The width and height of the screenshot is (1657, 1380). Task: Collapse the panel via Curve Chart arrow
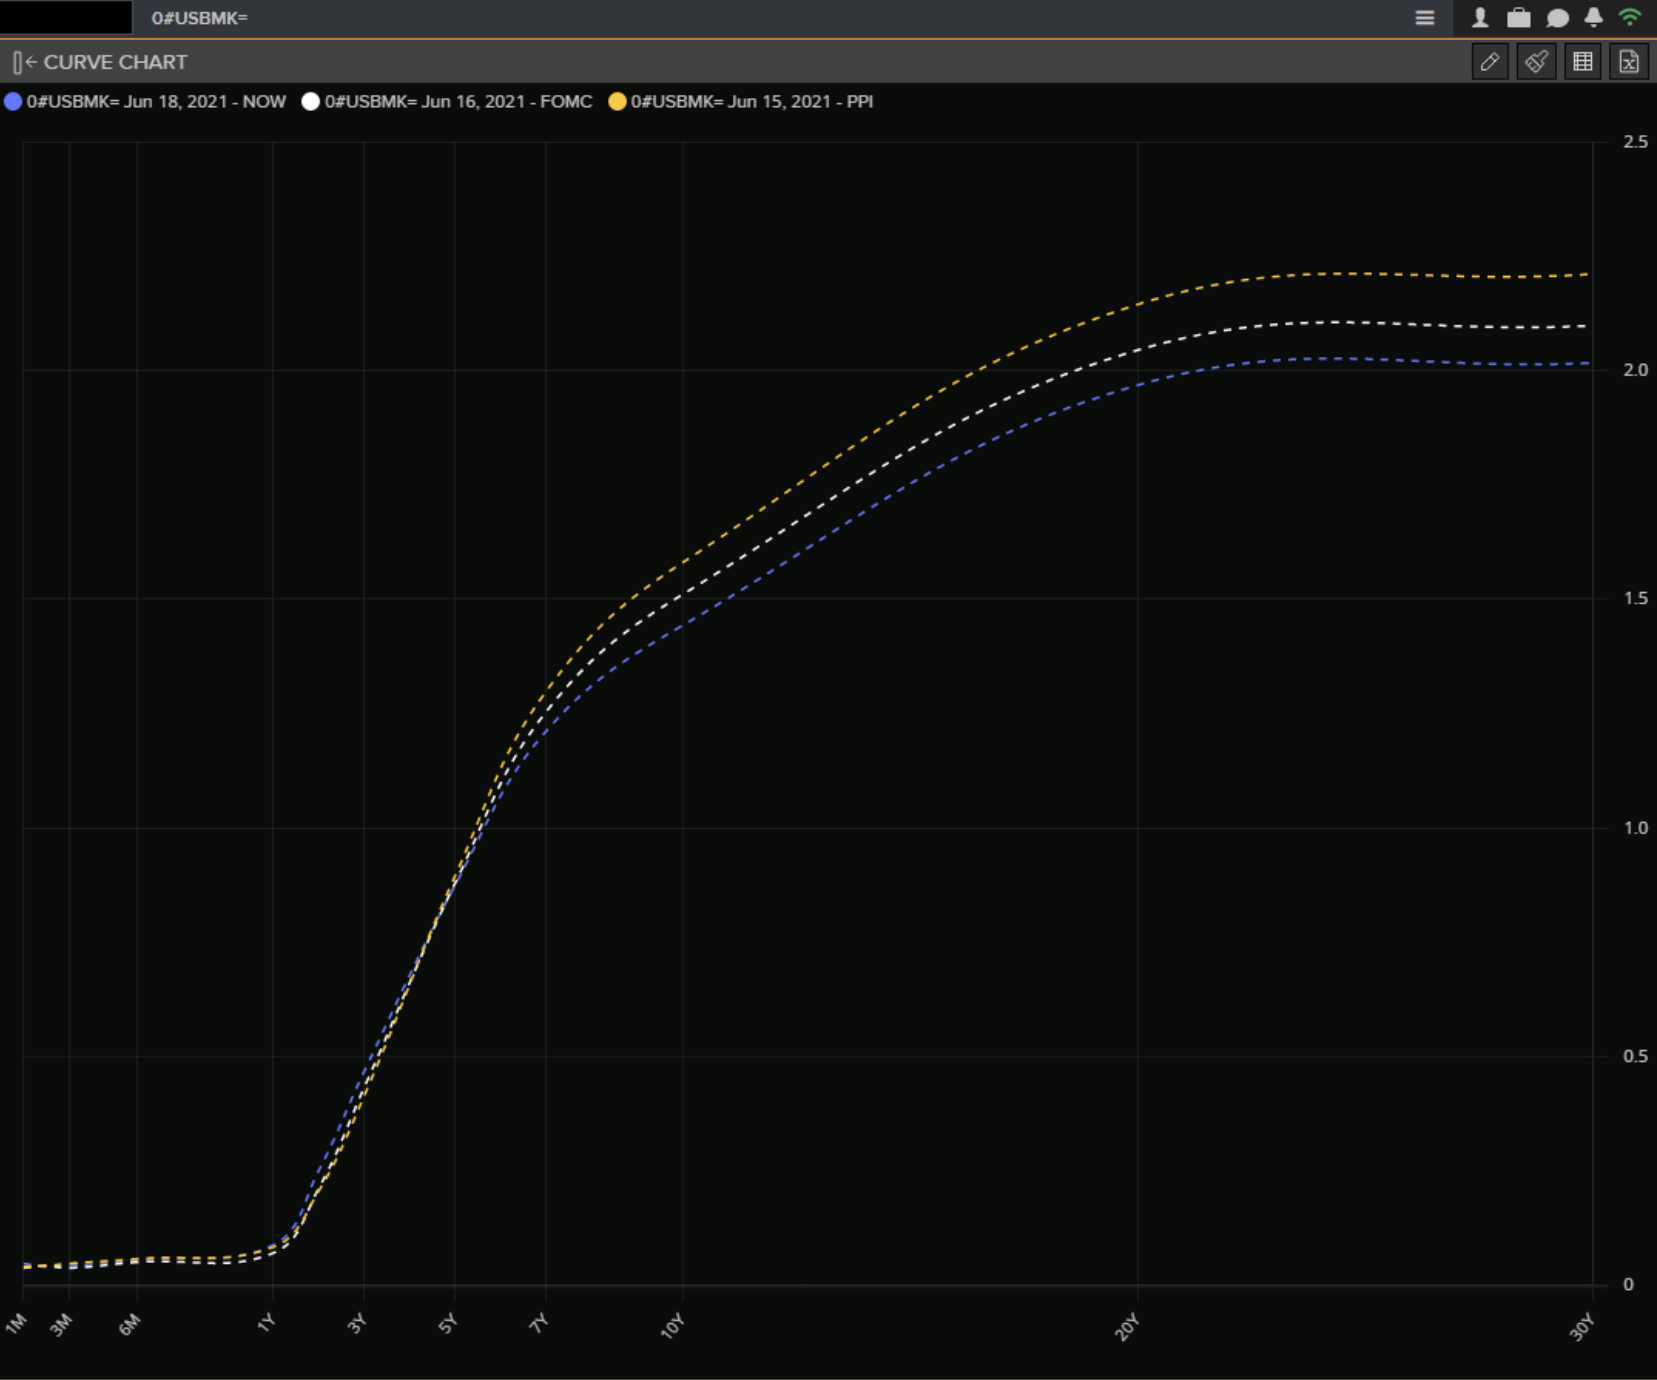click(x=24, y=63)
